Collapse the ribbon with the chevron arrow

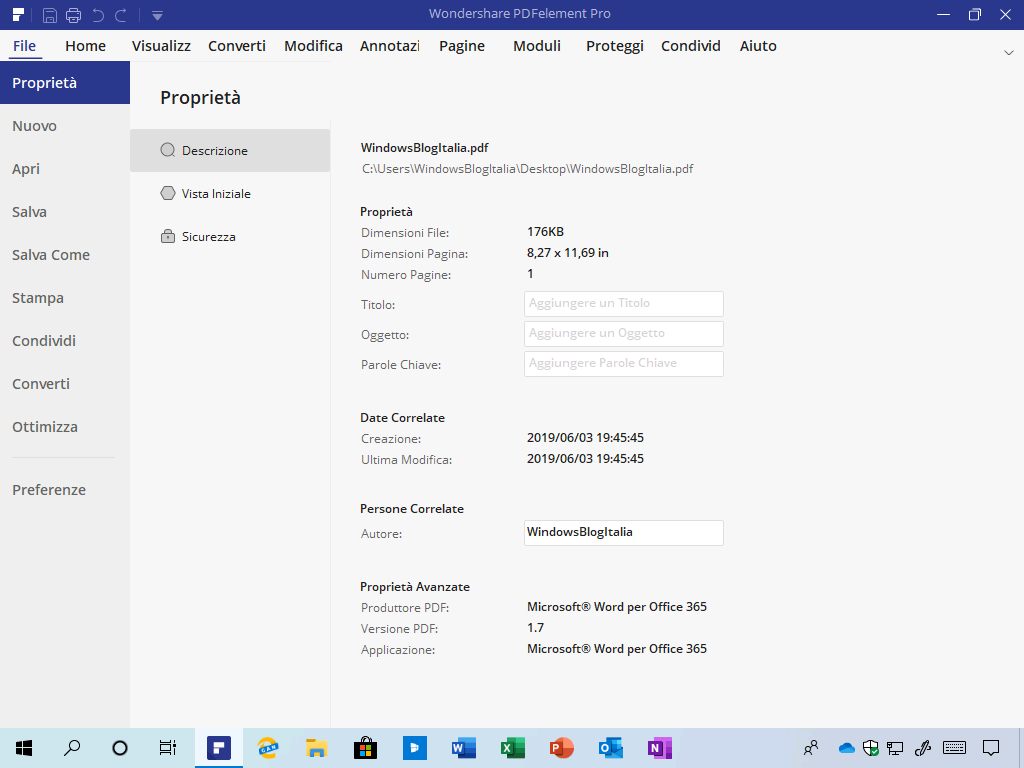(x=1008, y=52)
